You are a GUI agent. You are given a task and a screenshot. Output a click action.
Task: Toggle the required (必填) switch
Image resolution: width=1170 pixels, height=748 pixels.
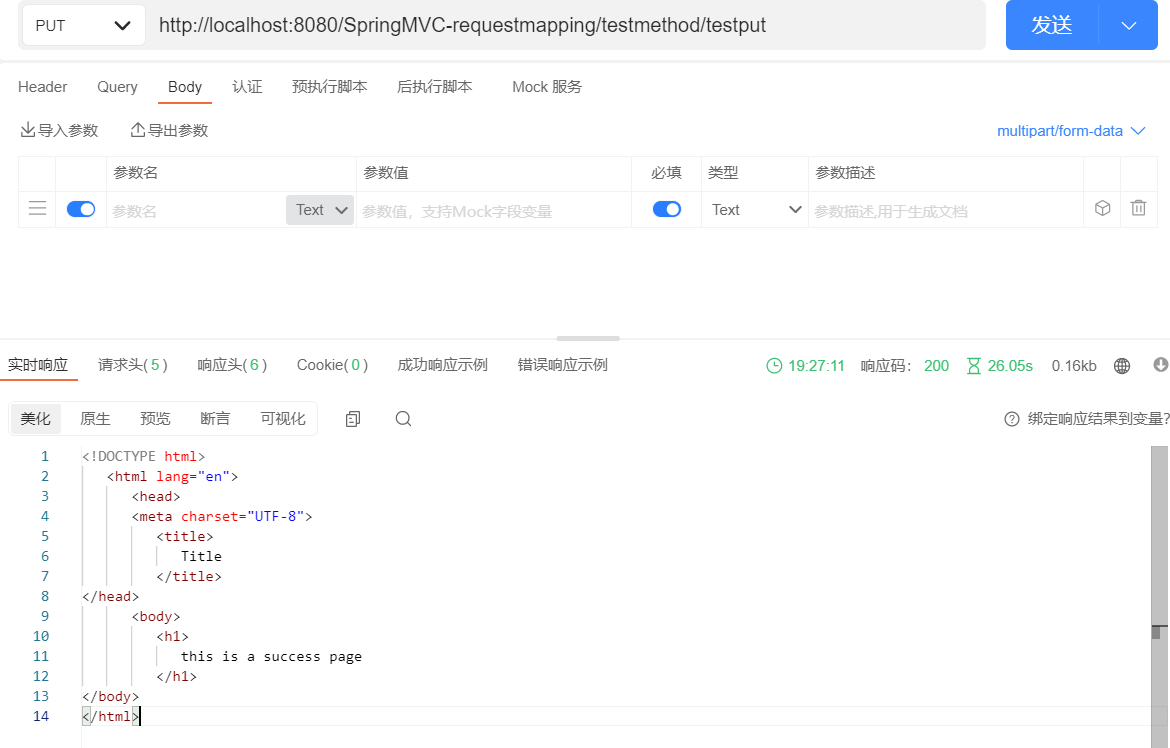pyautogui.click(x=666, y=209)
